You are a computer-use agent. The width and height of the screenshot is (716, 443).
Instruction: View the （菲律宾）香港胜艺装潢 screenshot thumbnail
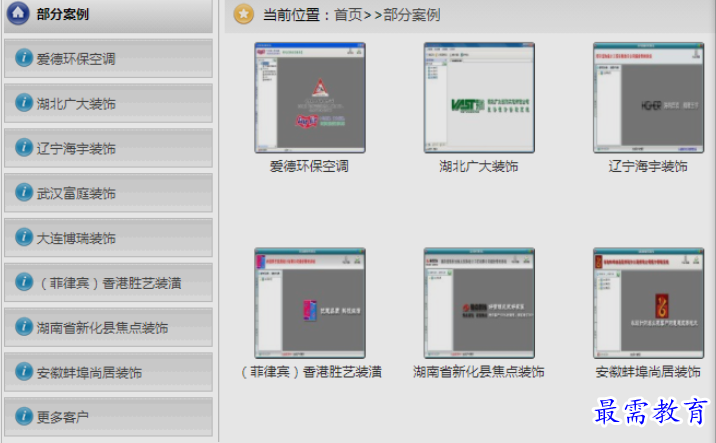[310, 303]
